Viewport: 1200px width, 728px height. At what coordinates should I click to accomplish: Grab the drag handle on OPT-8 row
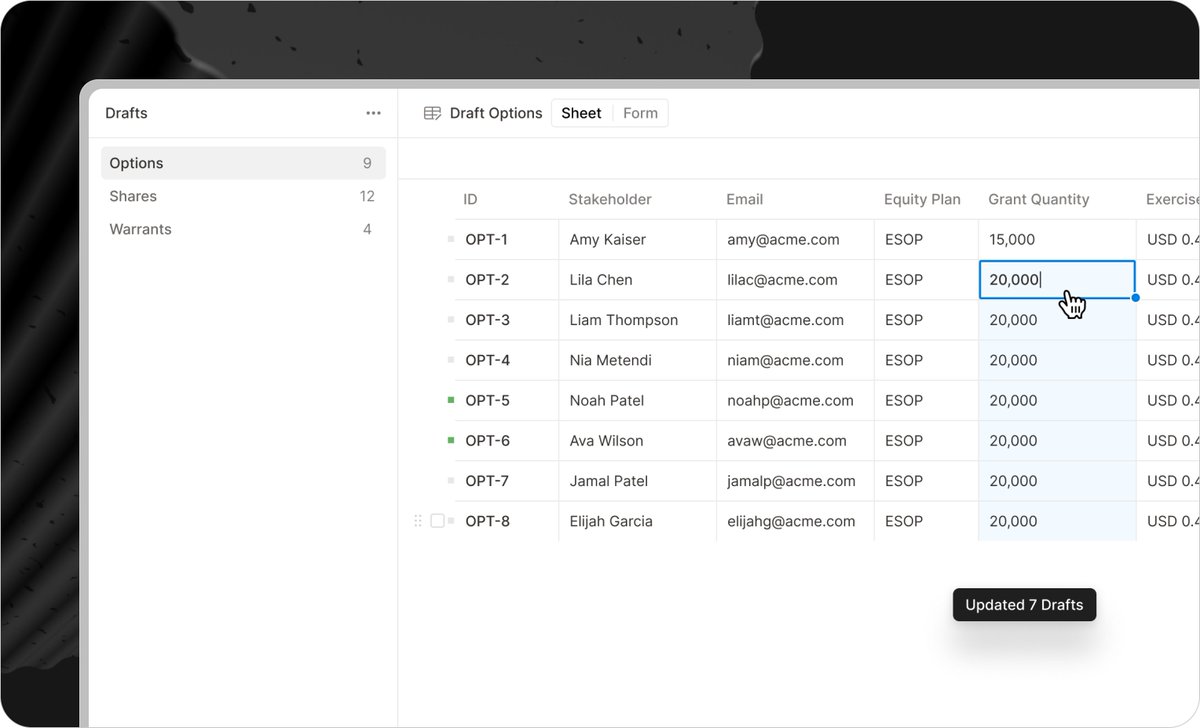click(418, 521)
